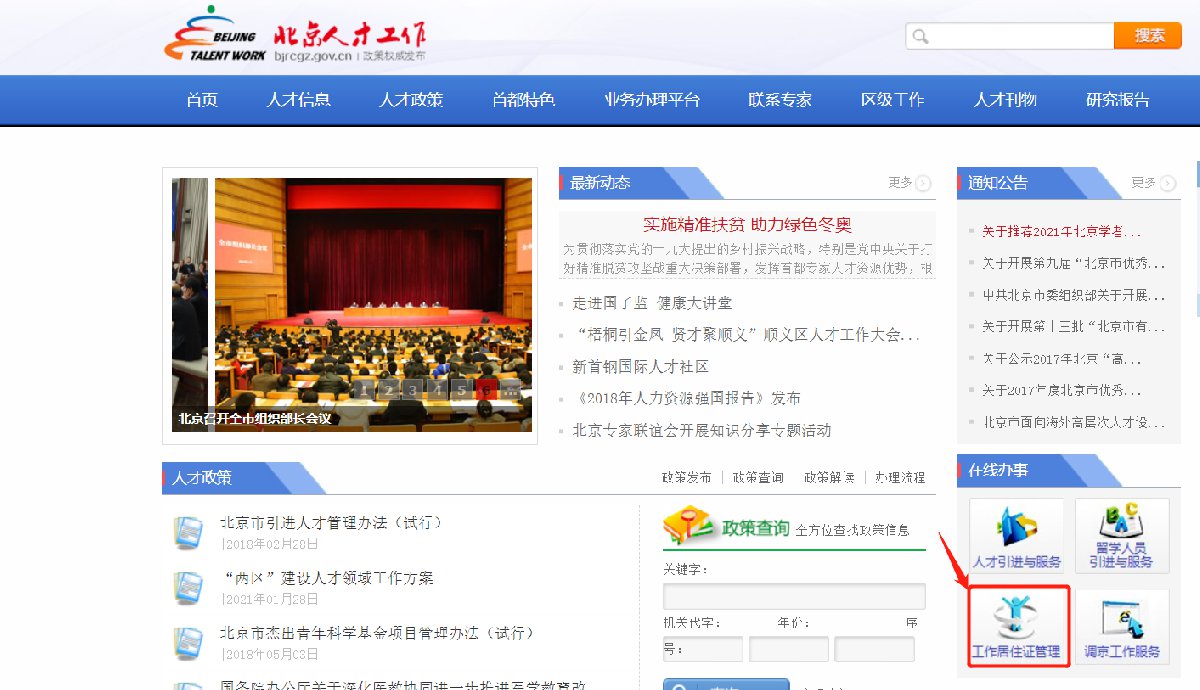Focus the top search input field
This screenshot has width=1200, height=690.
pyautogui.click(x=1010, y=36)
